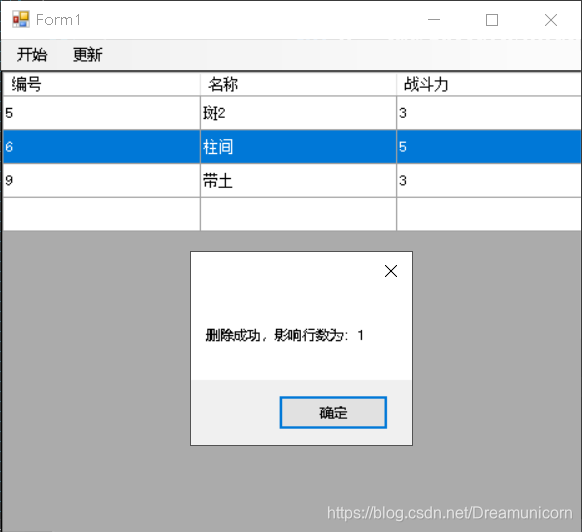Click the Form1 window icon

[x=20, y=19]
